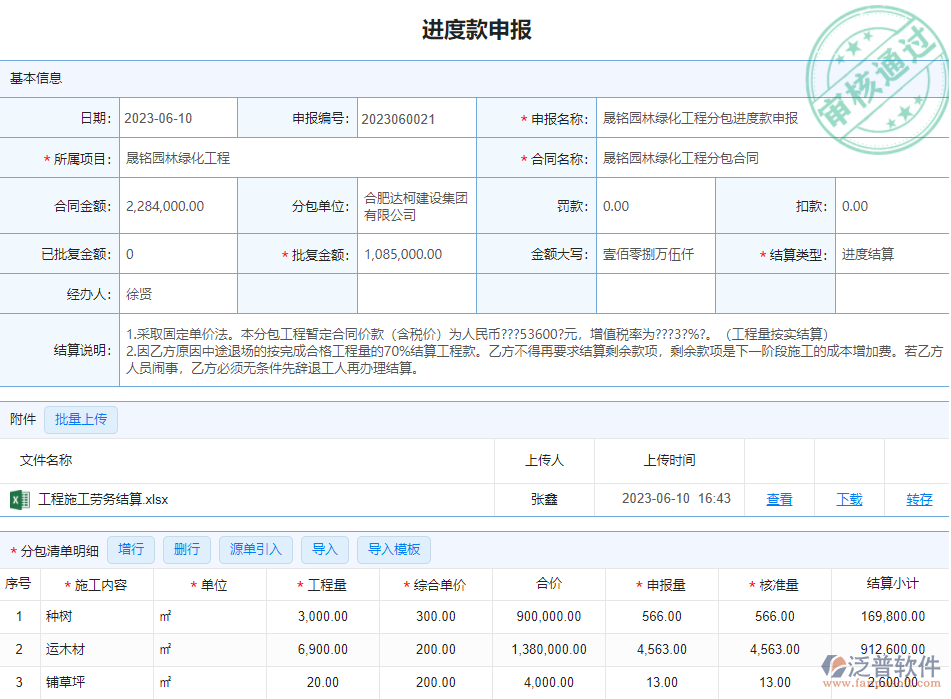951x699 pixels.
Task: Click the 导入 import button
Action: click(x=325, y=549)
